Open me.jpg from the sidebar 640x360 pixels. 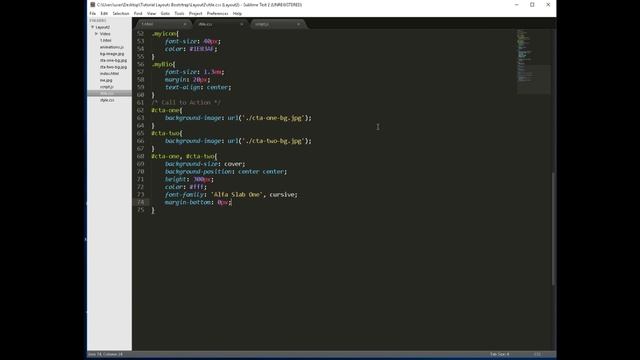[x=106, y=80]
